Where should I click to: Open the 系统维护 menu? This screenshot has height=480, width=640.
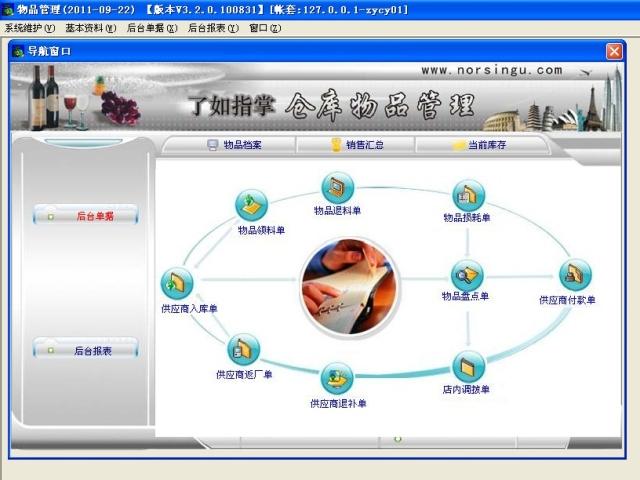click(30, 28)
